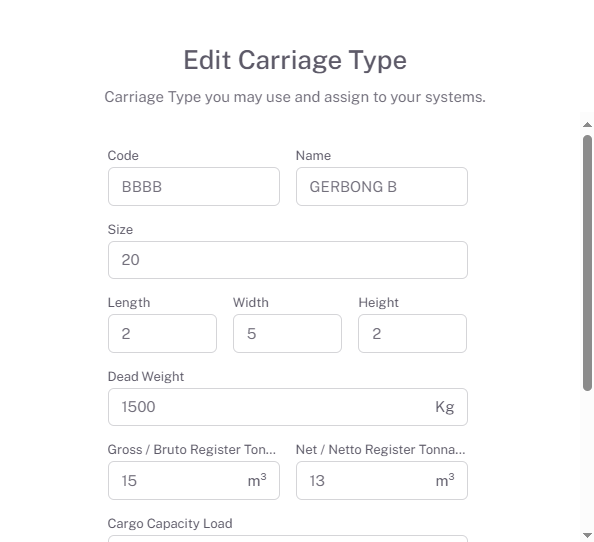This screenshot has height=542, width=594.
Task: Focus the Net Register Tonnage input with 13
Action: click(x=381, y=480)
